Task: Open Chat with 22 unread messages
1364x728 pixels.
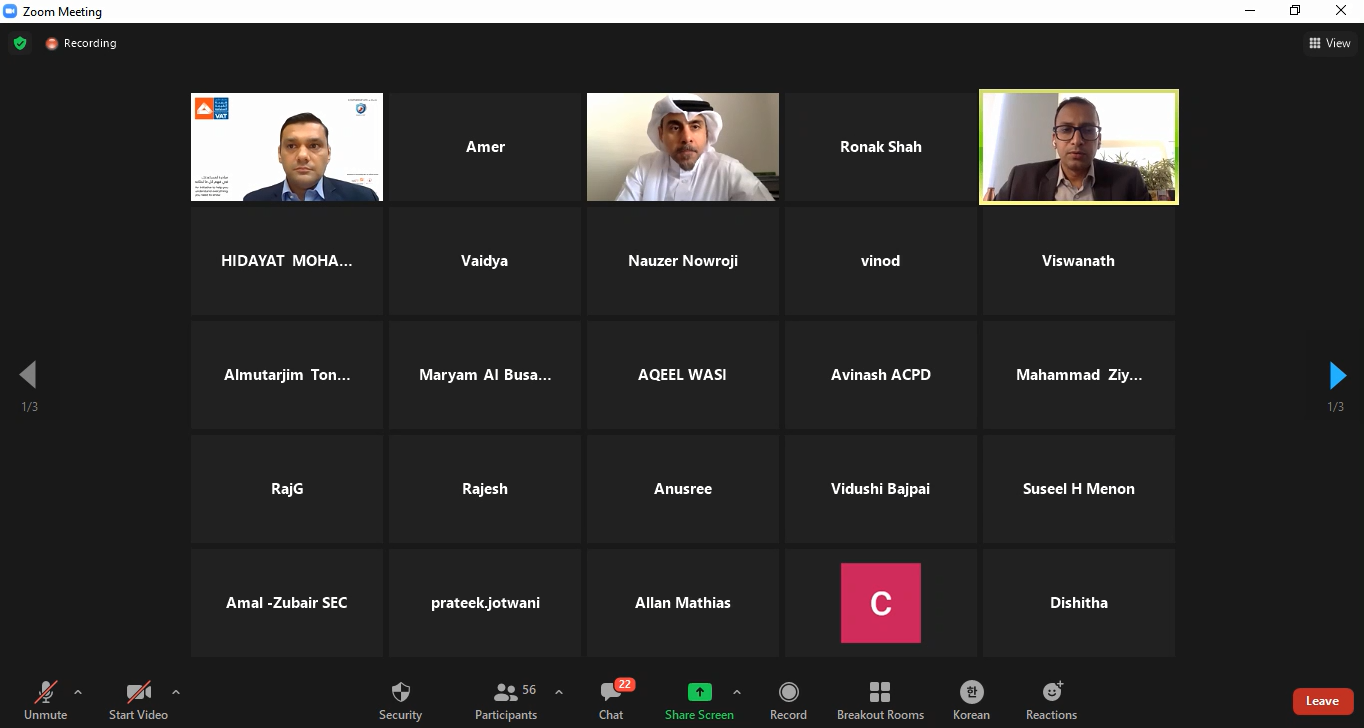Action: click(x=611, y=699)
